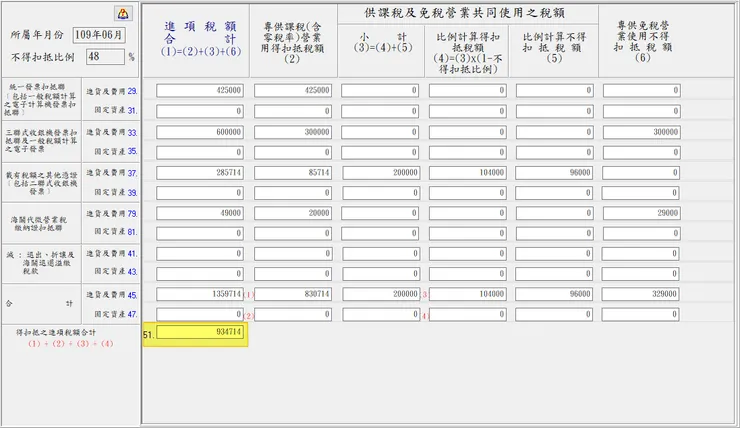Click the 固定資產 47. row label
740x428 pixels.
[116, 314]
